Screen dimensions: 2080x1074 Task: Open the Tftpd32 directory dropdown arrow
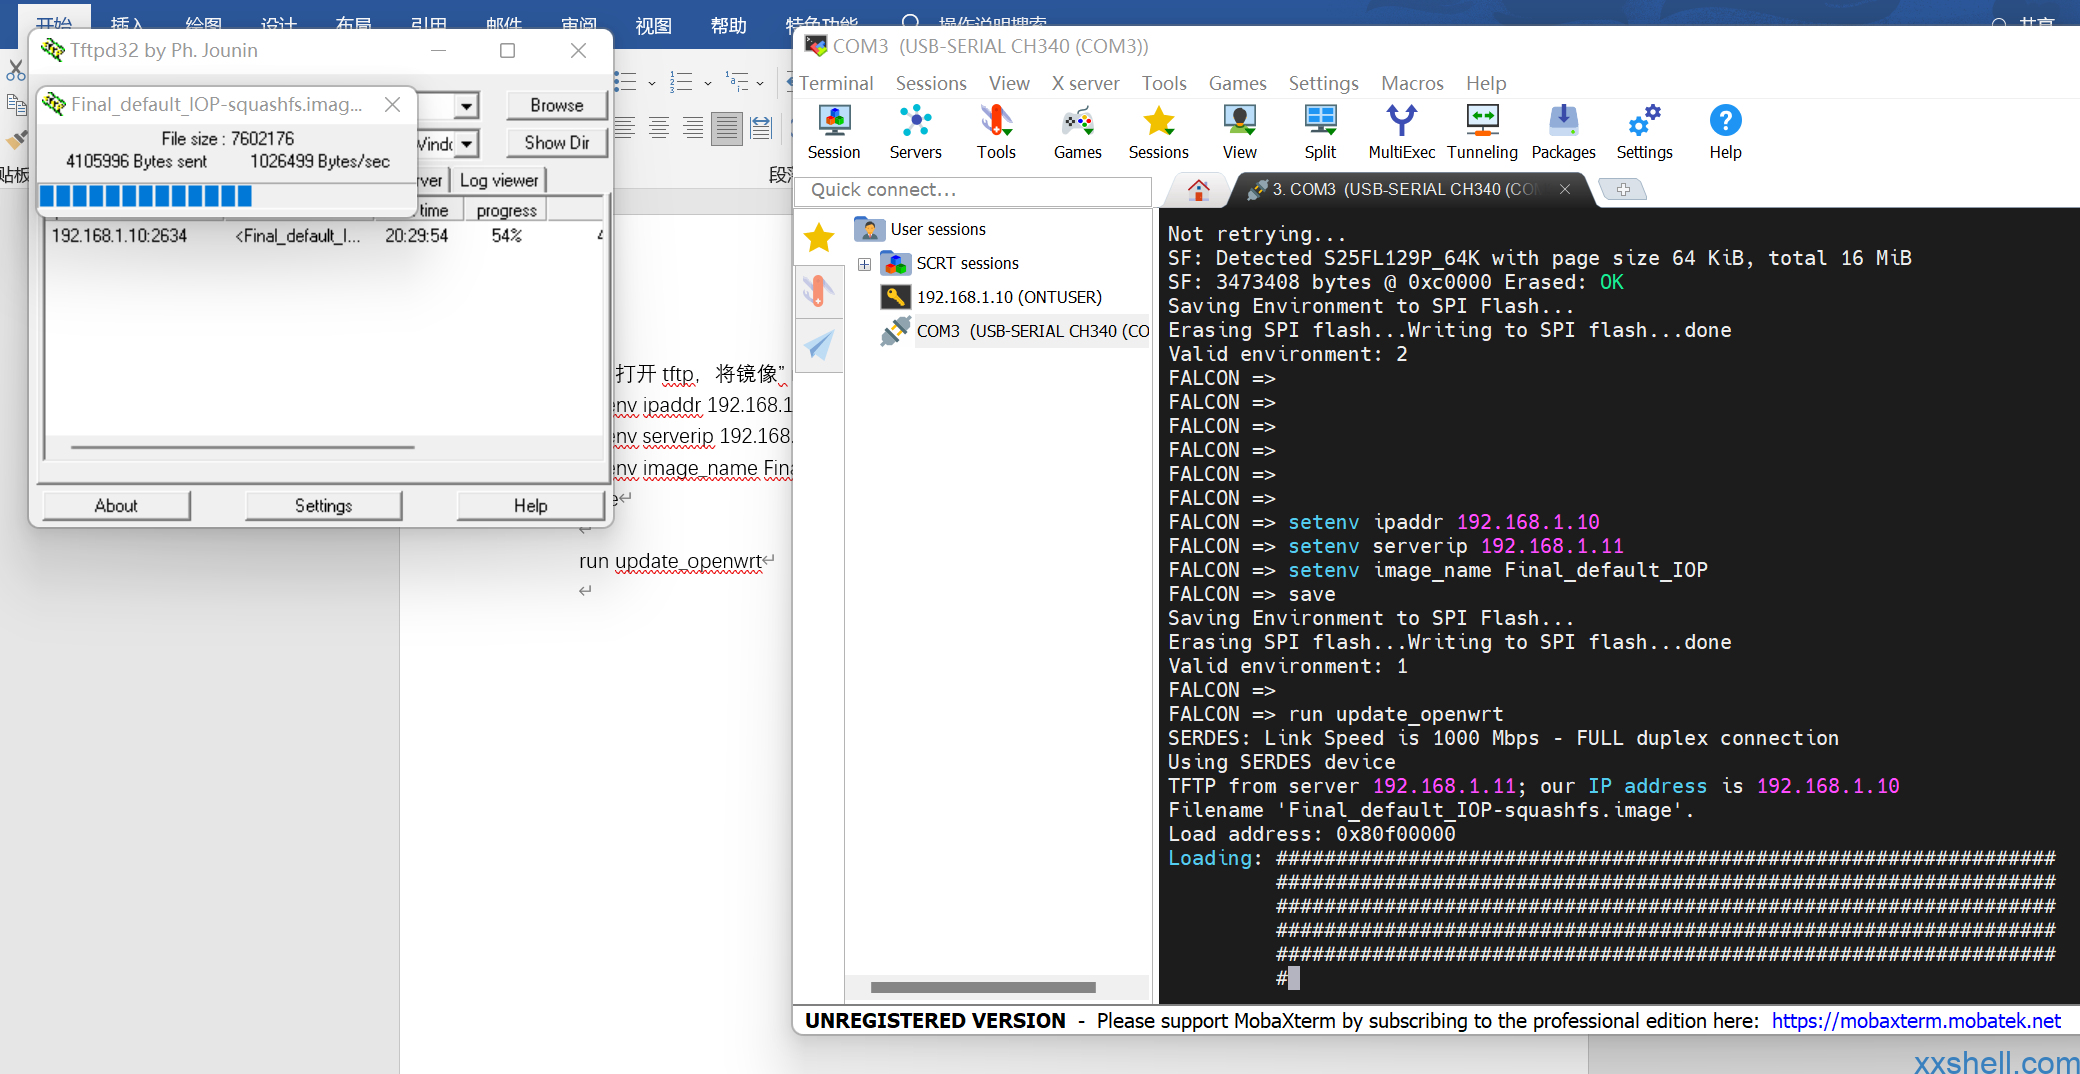[466, 106]
